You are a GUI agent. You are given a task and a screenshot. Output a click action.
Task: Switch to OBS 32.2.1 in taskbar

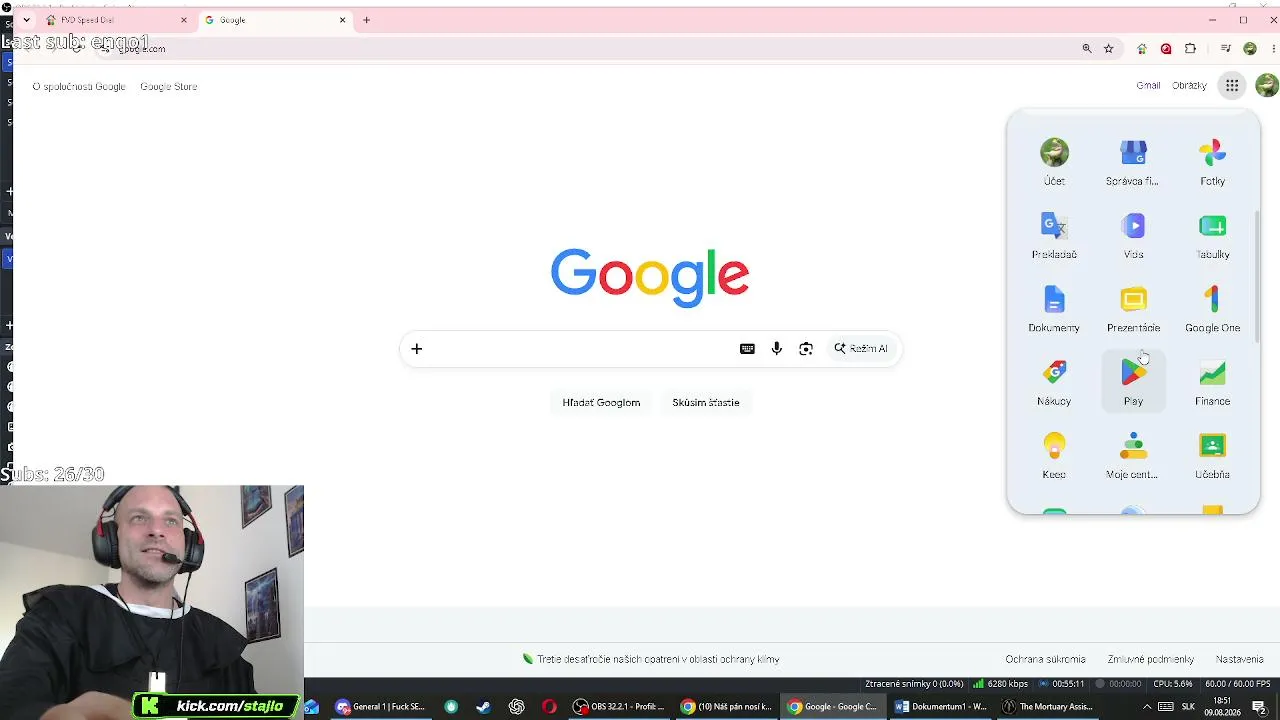pyautogui.click(x=618, y=707)
